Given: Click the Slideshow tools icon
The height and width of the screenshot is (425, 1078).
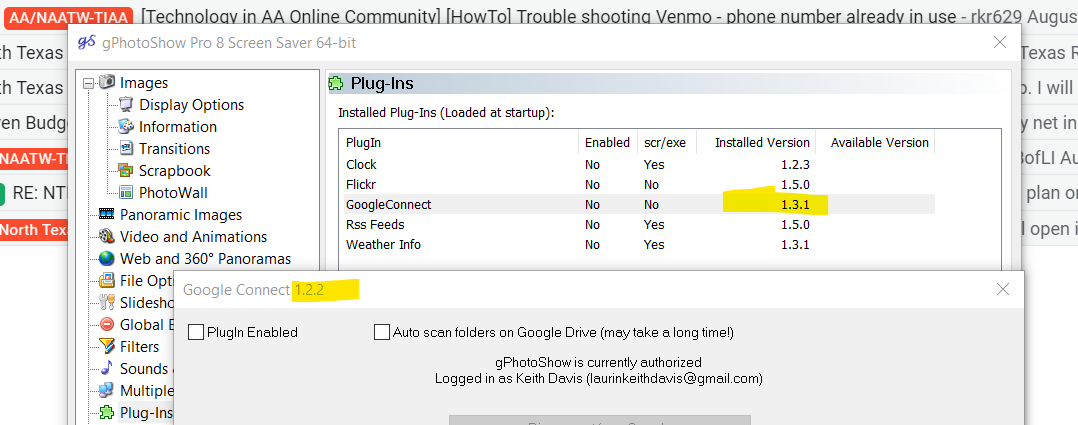Looking at the screenshot, I should coord(107,303).
